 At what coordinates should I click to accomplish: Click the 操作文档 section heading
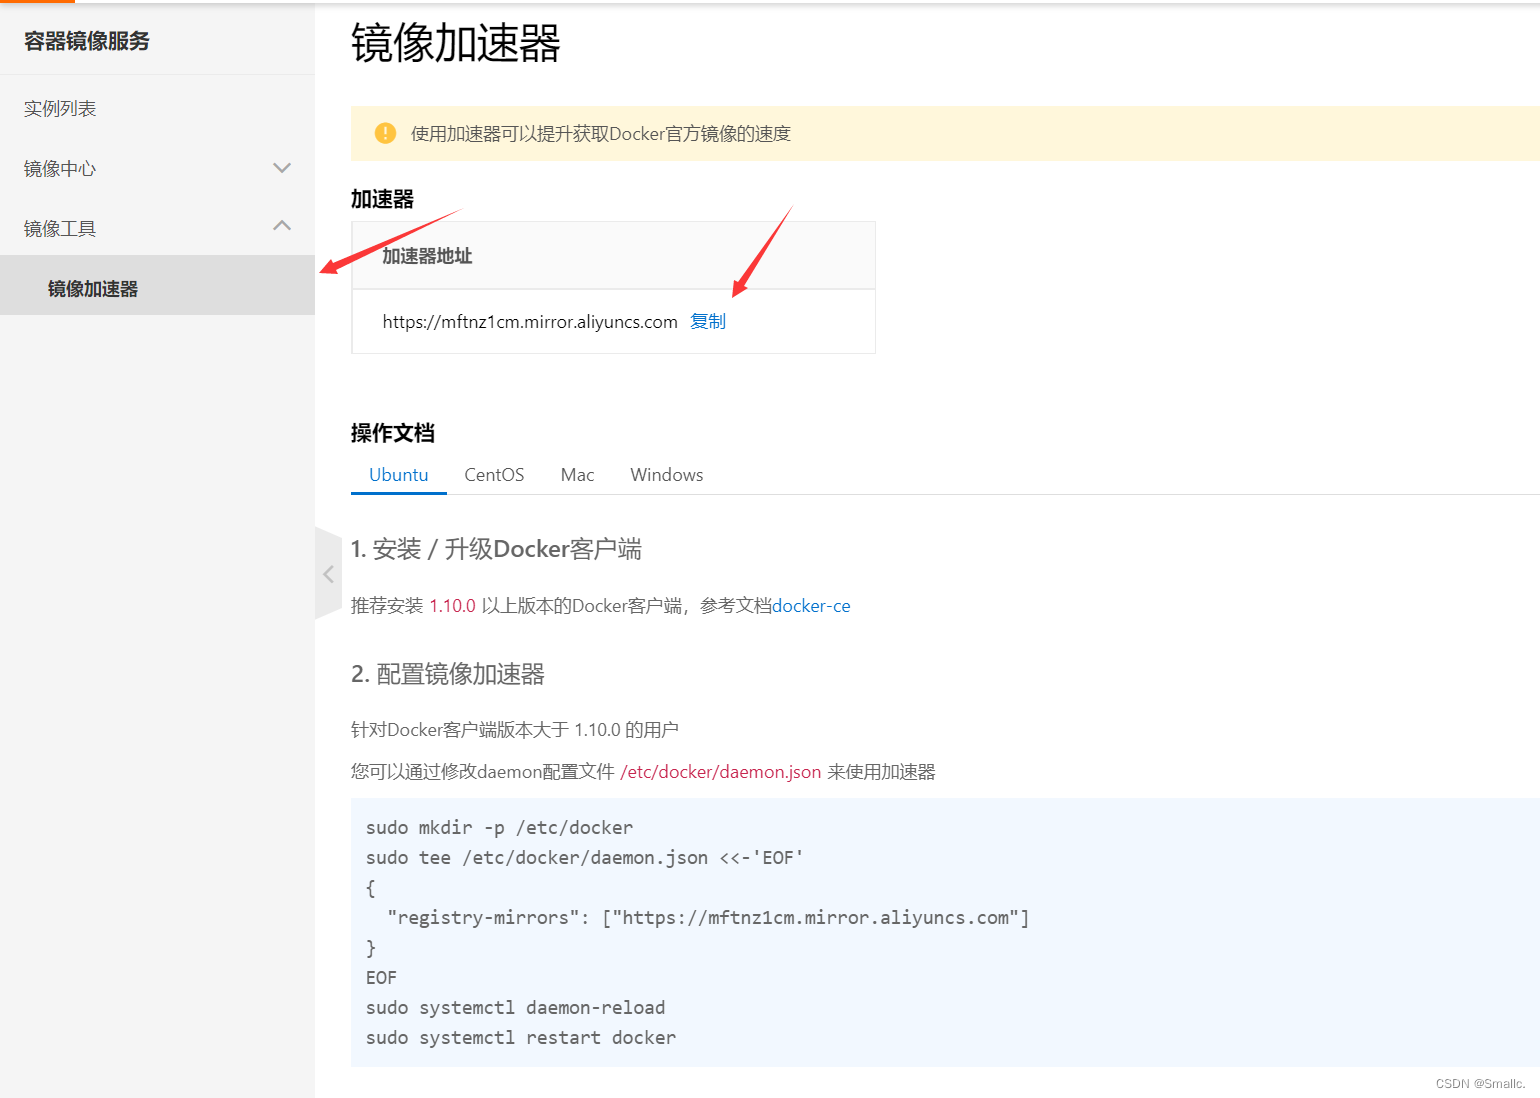click(x=392, y=433)
